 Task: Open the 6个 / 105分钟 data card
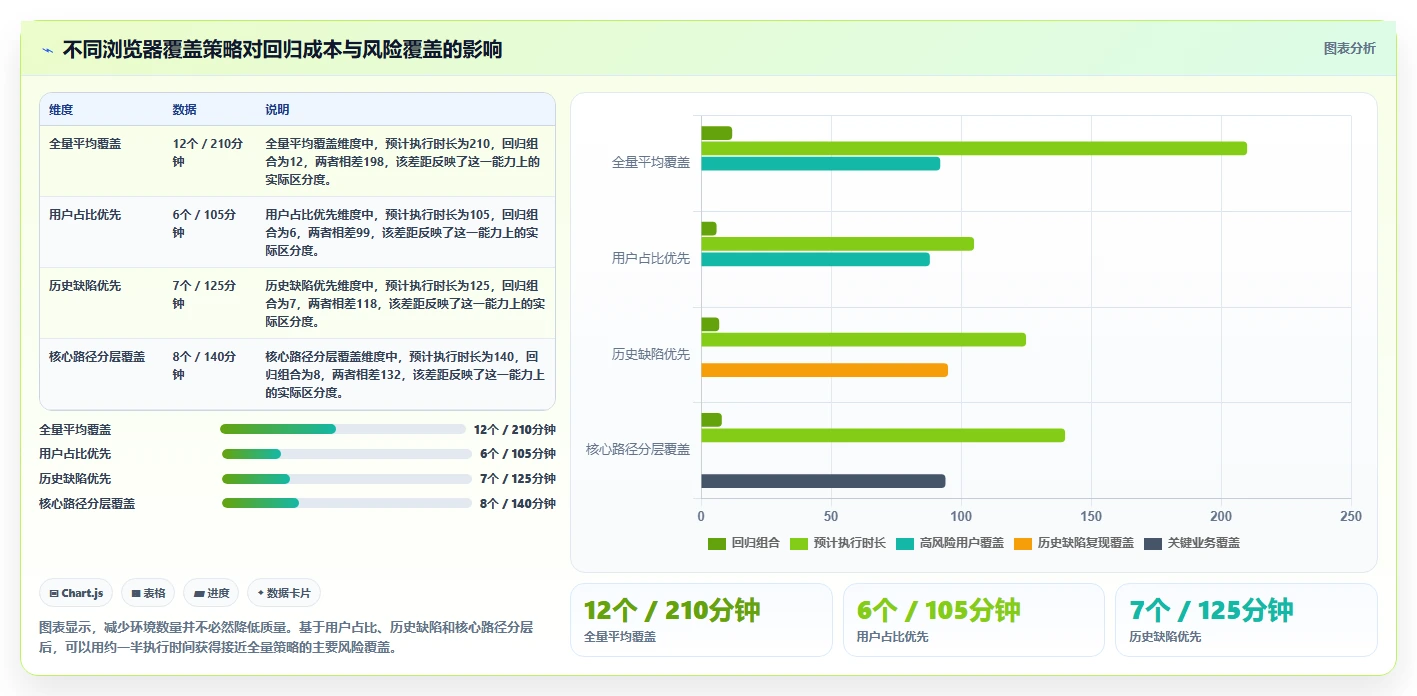click(x=974, y=620)
